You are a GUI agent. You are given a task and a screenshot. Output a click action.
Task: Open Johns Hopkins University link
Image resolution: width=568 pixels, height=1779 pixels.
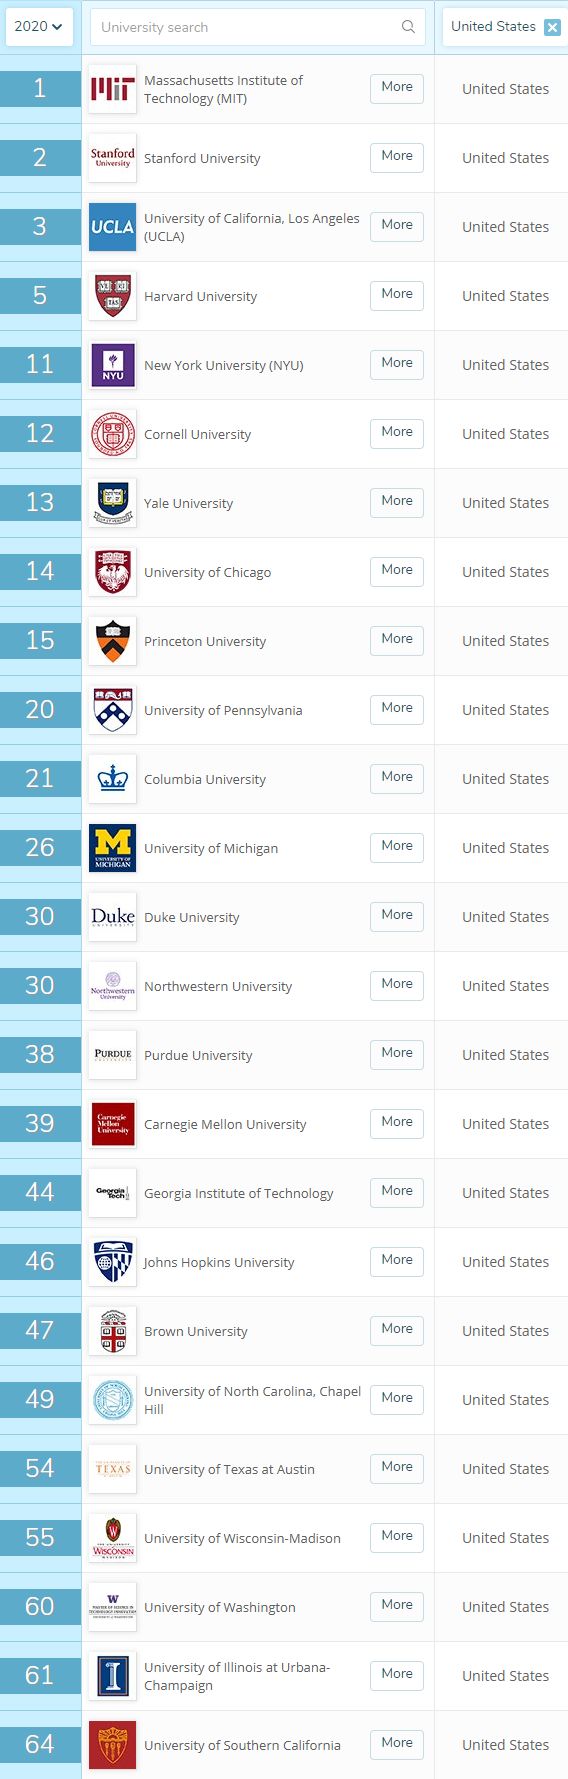click(219, 1263)
